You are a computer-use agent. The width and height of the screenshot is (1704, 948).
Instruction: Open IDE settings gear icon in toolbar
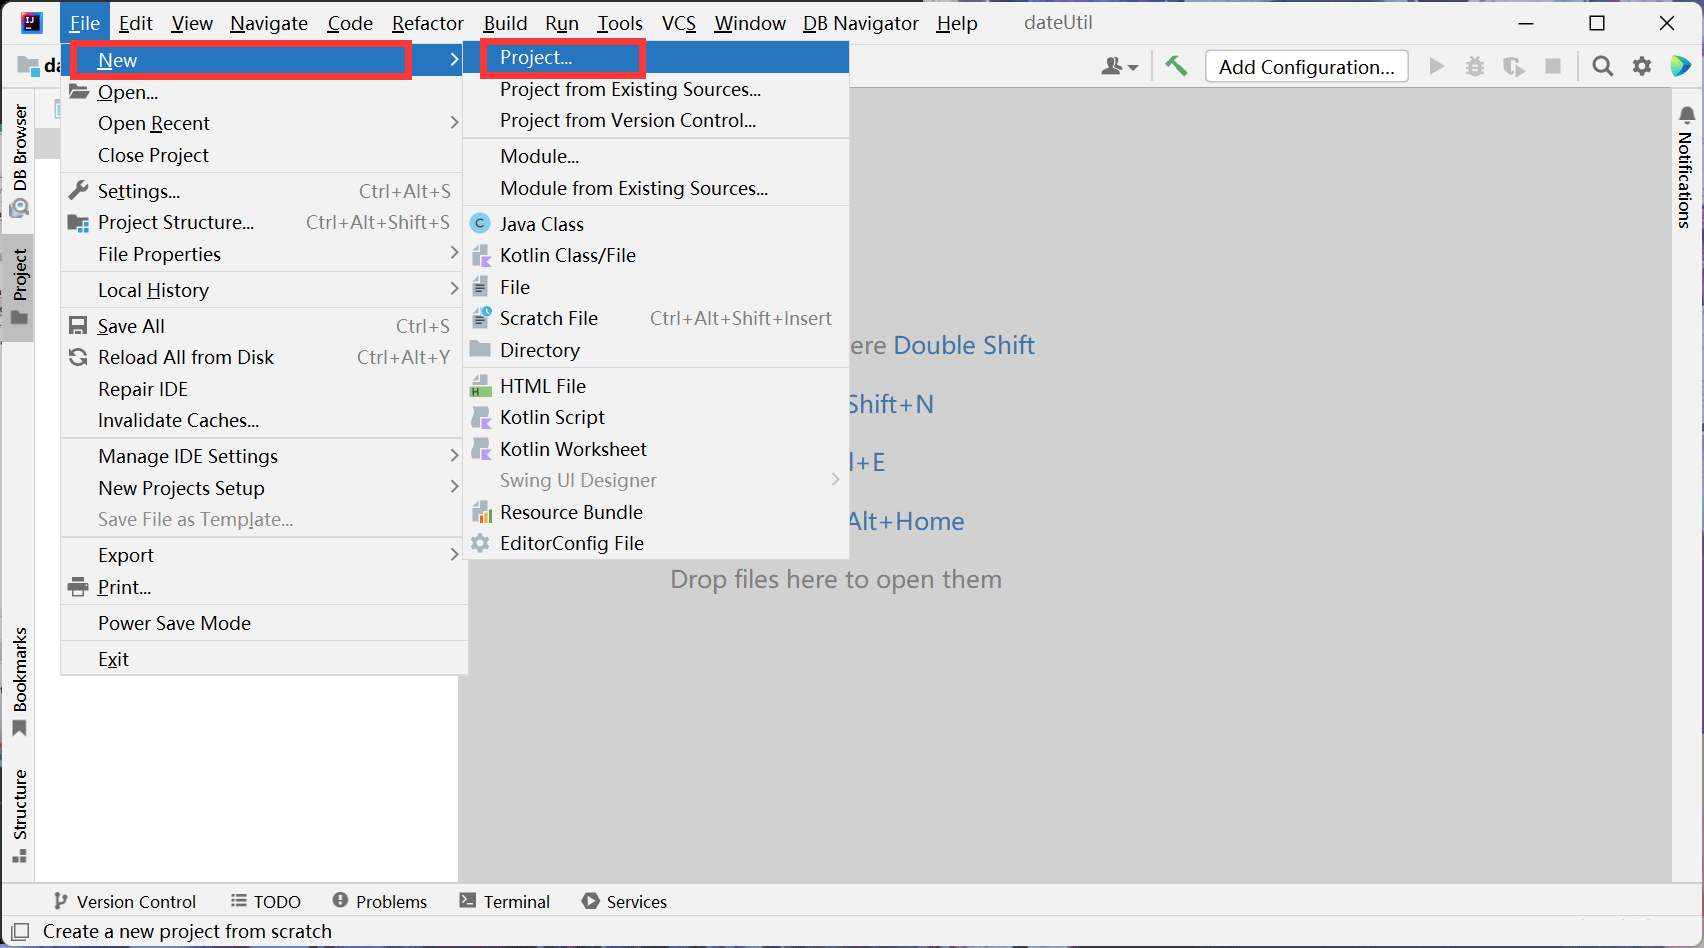point(1642,67)
